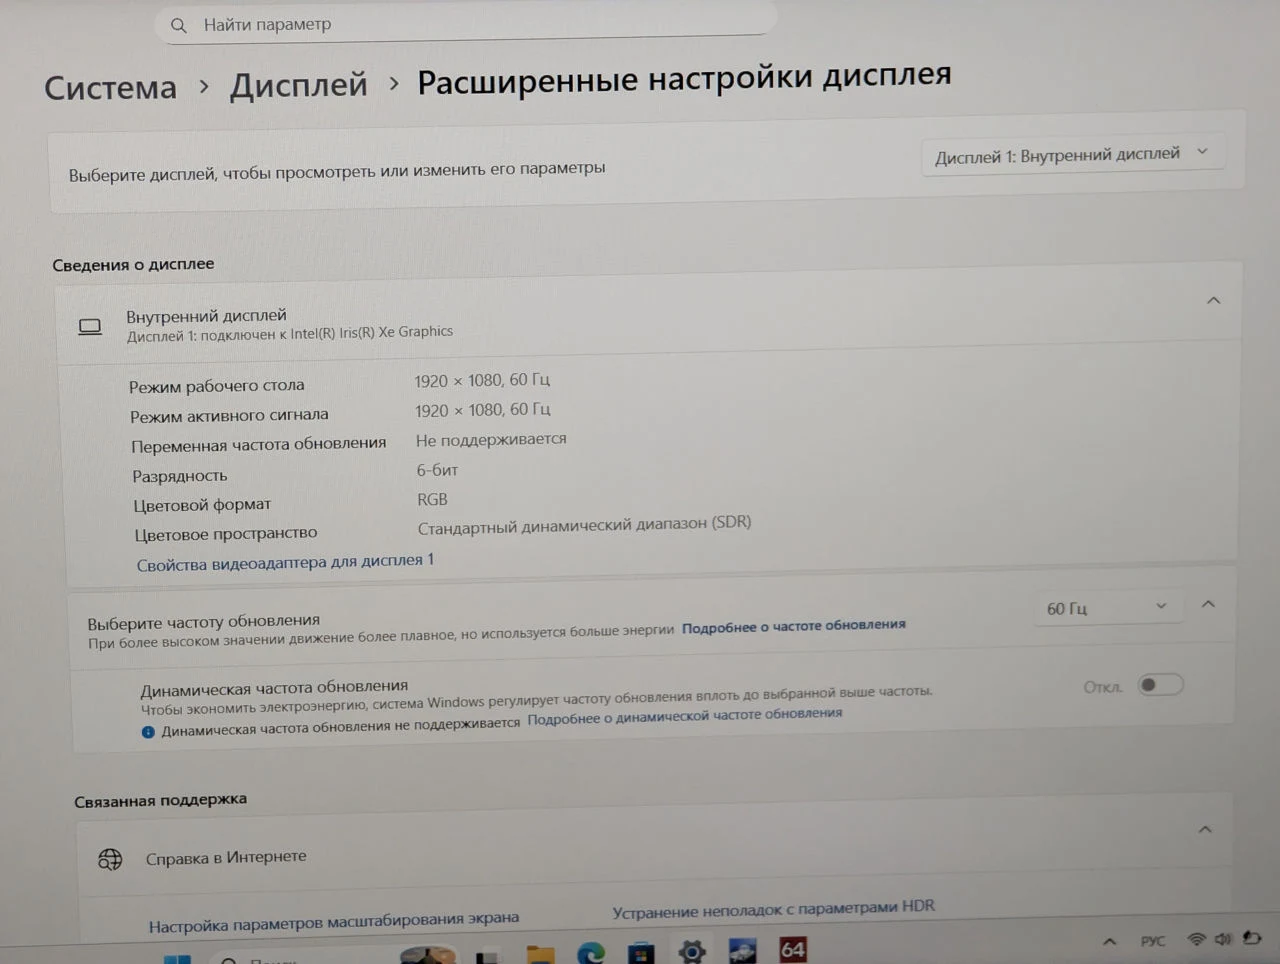Open the red 64 app icon in taskbar
1280x964 pixels.
point(793,949)
